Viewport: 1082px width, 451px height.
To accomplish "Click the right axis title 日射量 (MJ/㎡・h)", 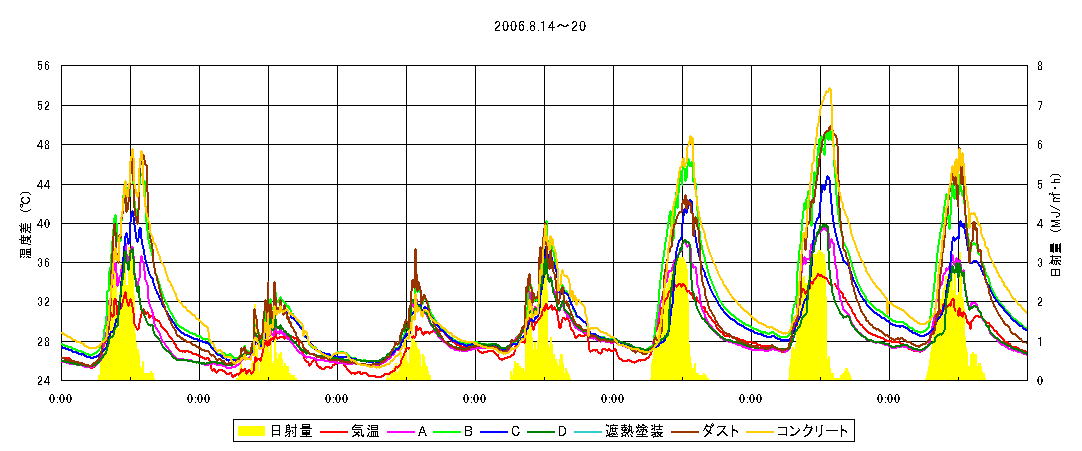I will [1055, 226].
